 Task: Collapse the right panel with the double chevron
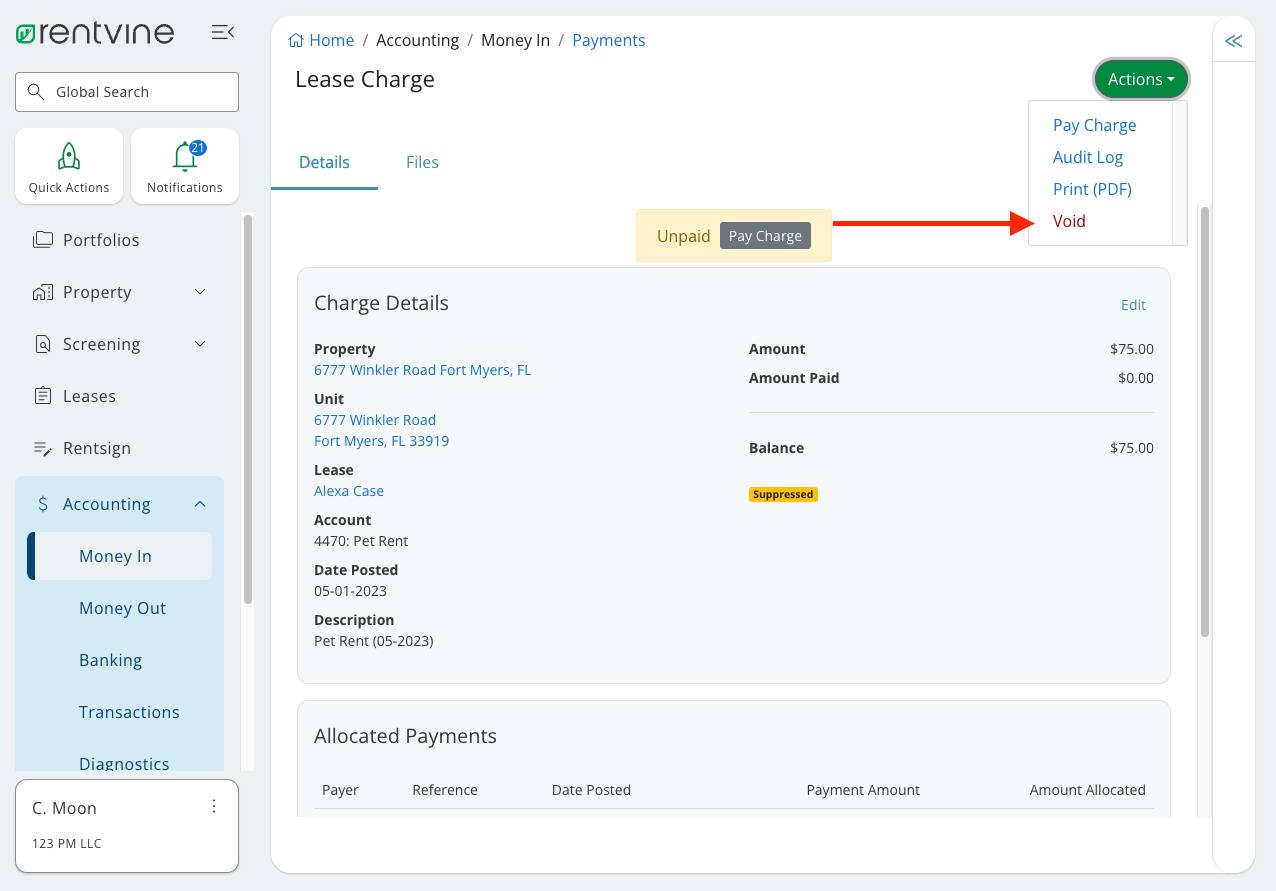tap(1233, 39)
